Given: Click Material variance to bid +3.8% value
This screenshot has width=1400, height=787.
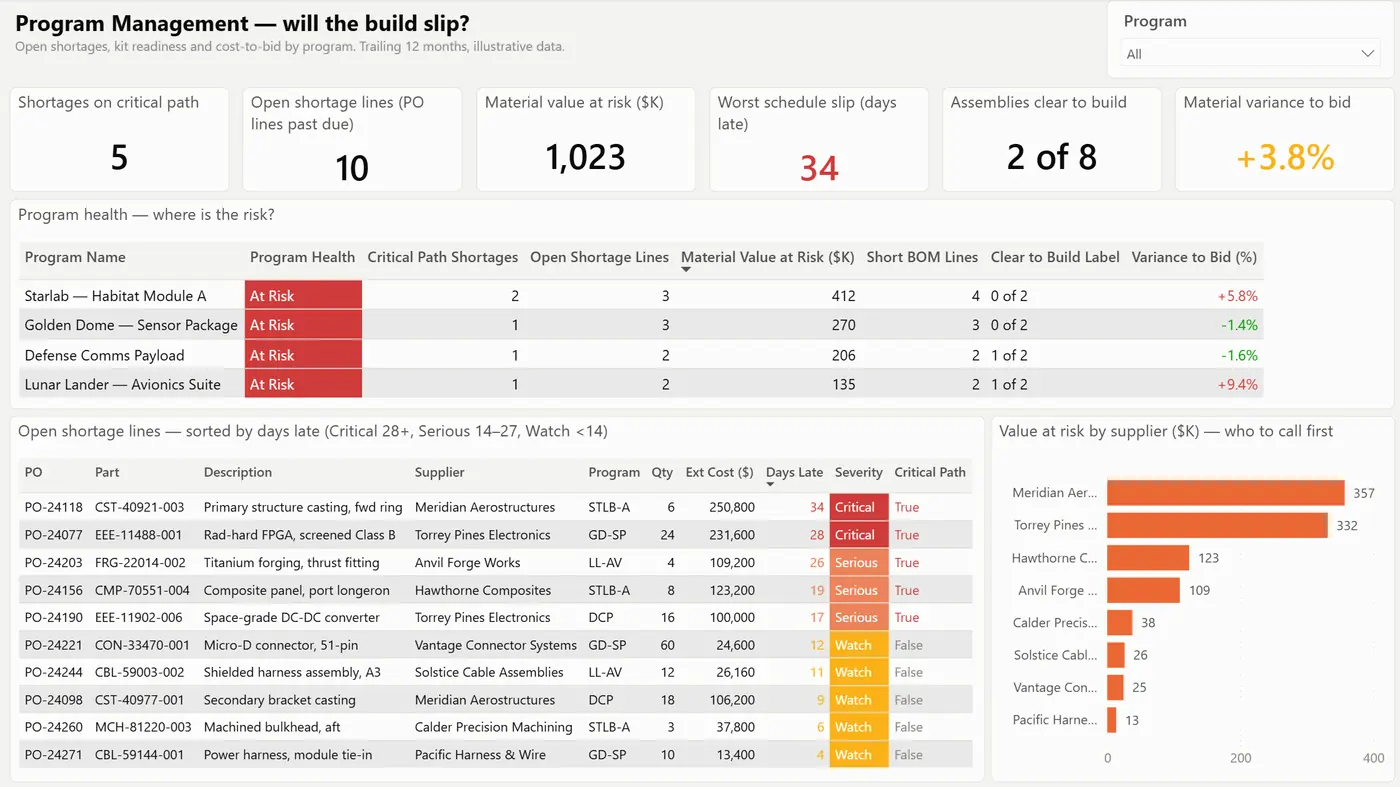Looking at the screenshot, I should pos(1285,157).
